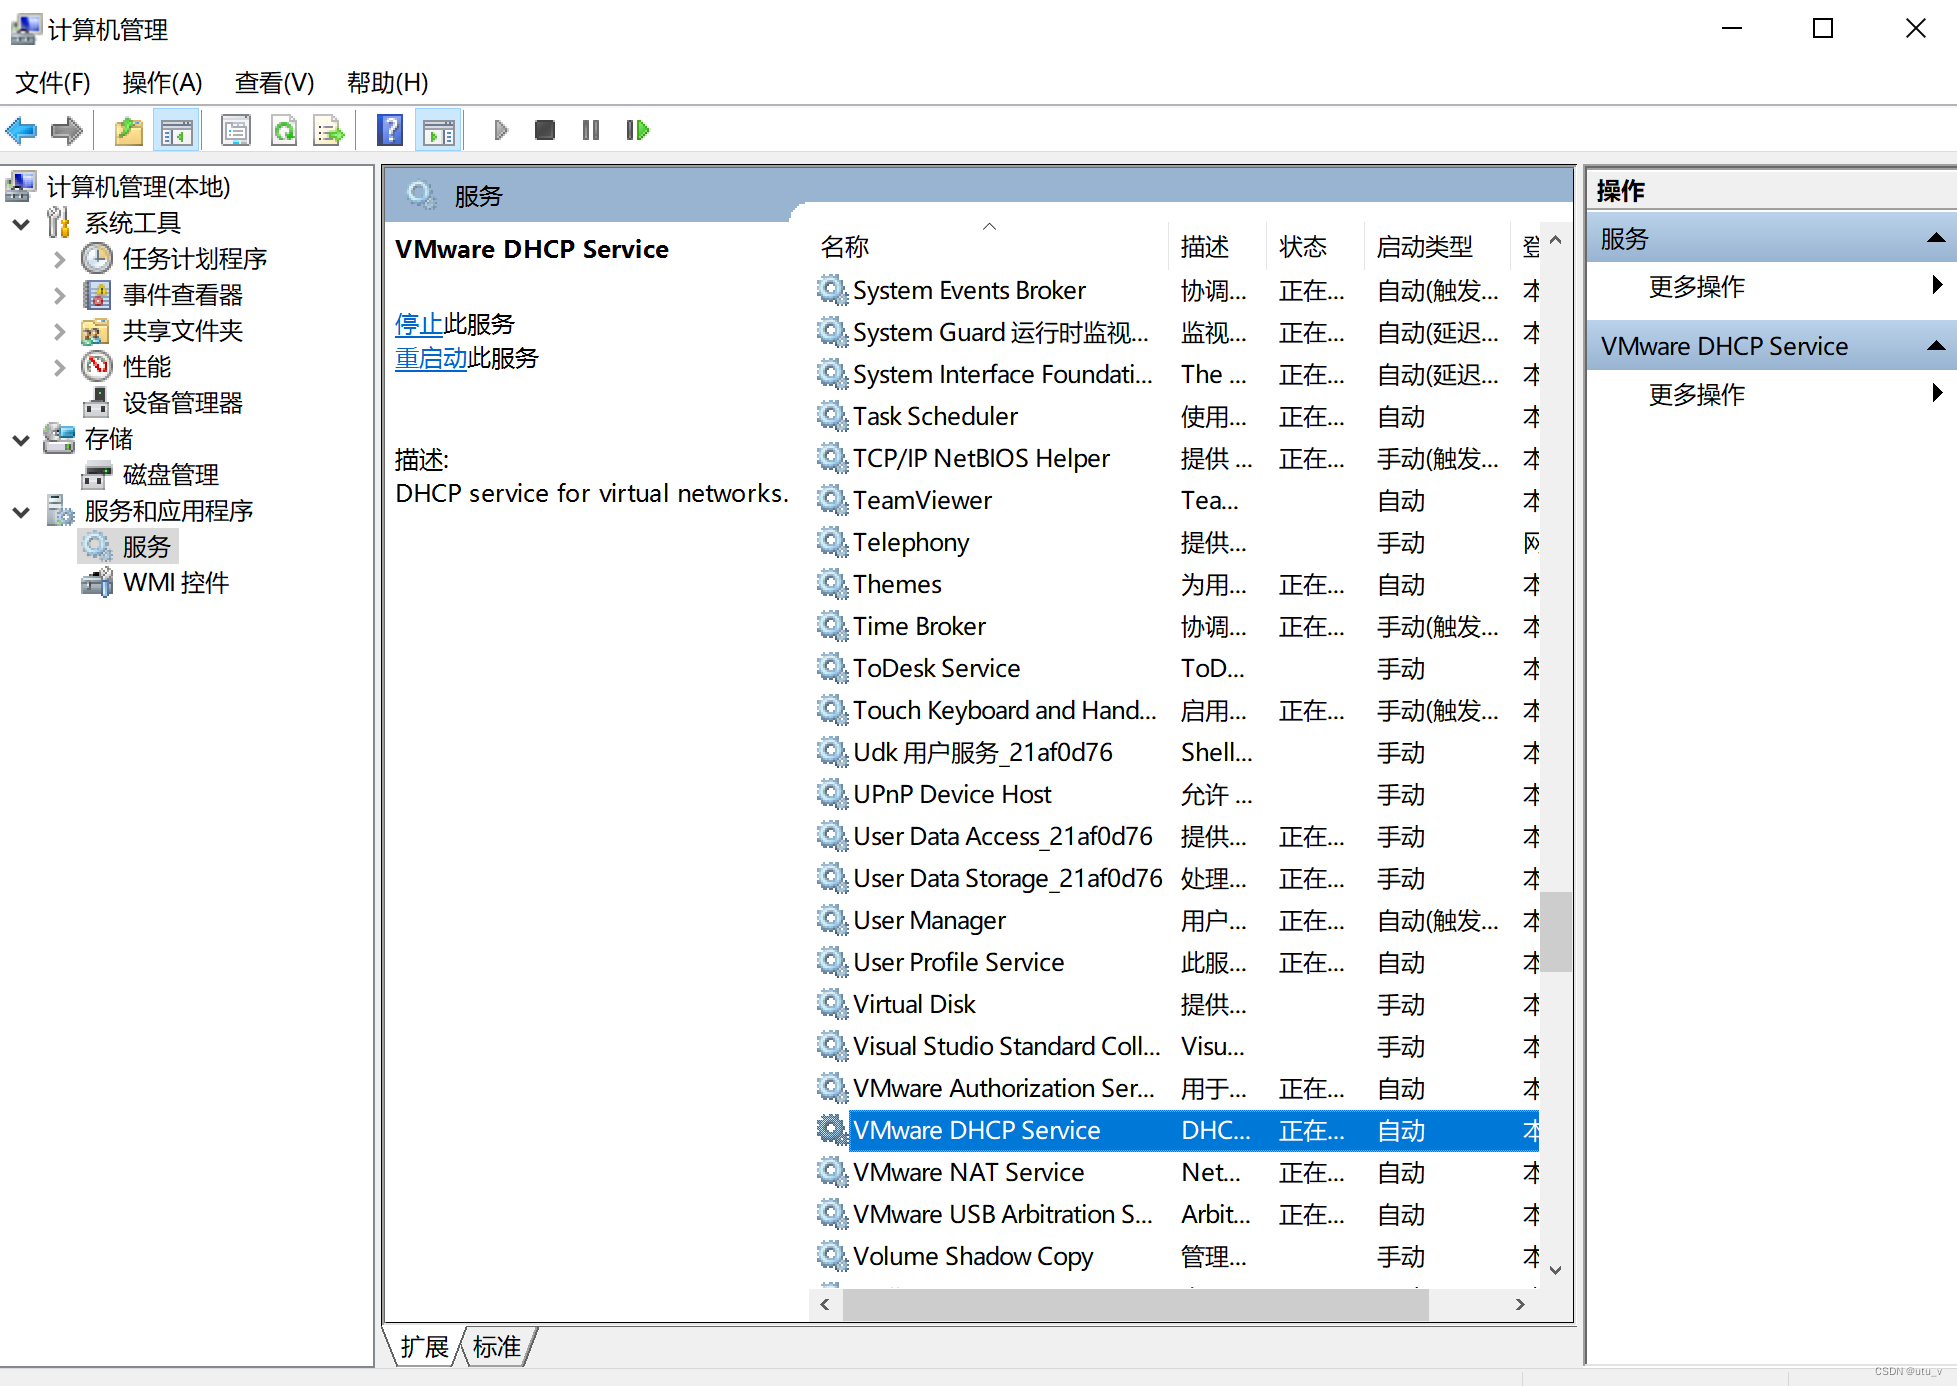Collapse the VMware DHCP Service actions section
The image size is (1957, 1386).
pyautogui.click(x=1935, y=346)
